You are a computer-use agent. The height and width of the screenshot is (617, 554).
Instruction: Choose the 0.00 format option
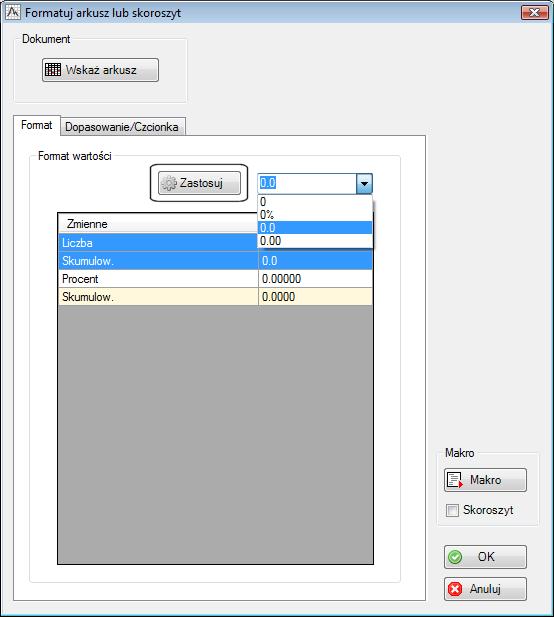click(x=315, y=240)
